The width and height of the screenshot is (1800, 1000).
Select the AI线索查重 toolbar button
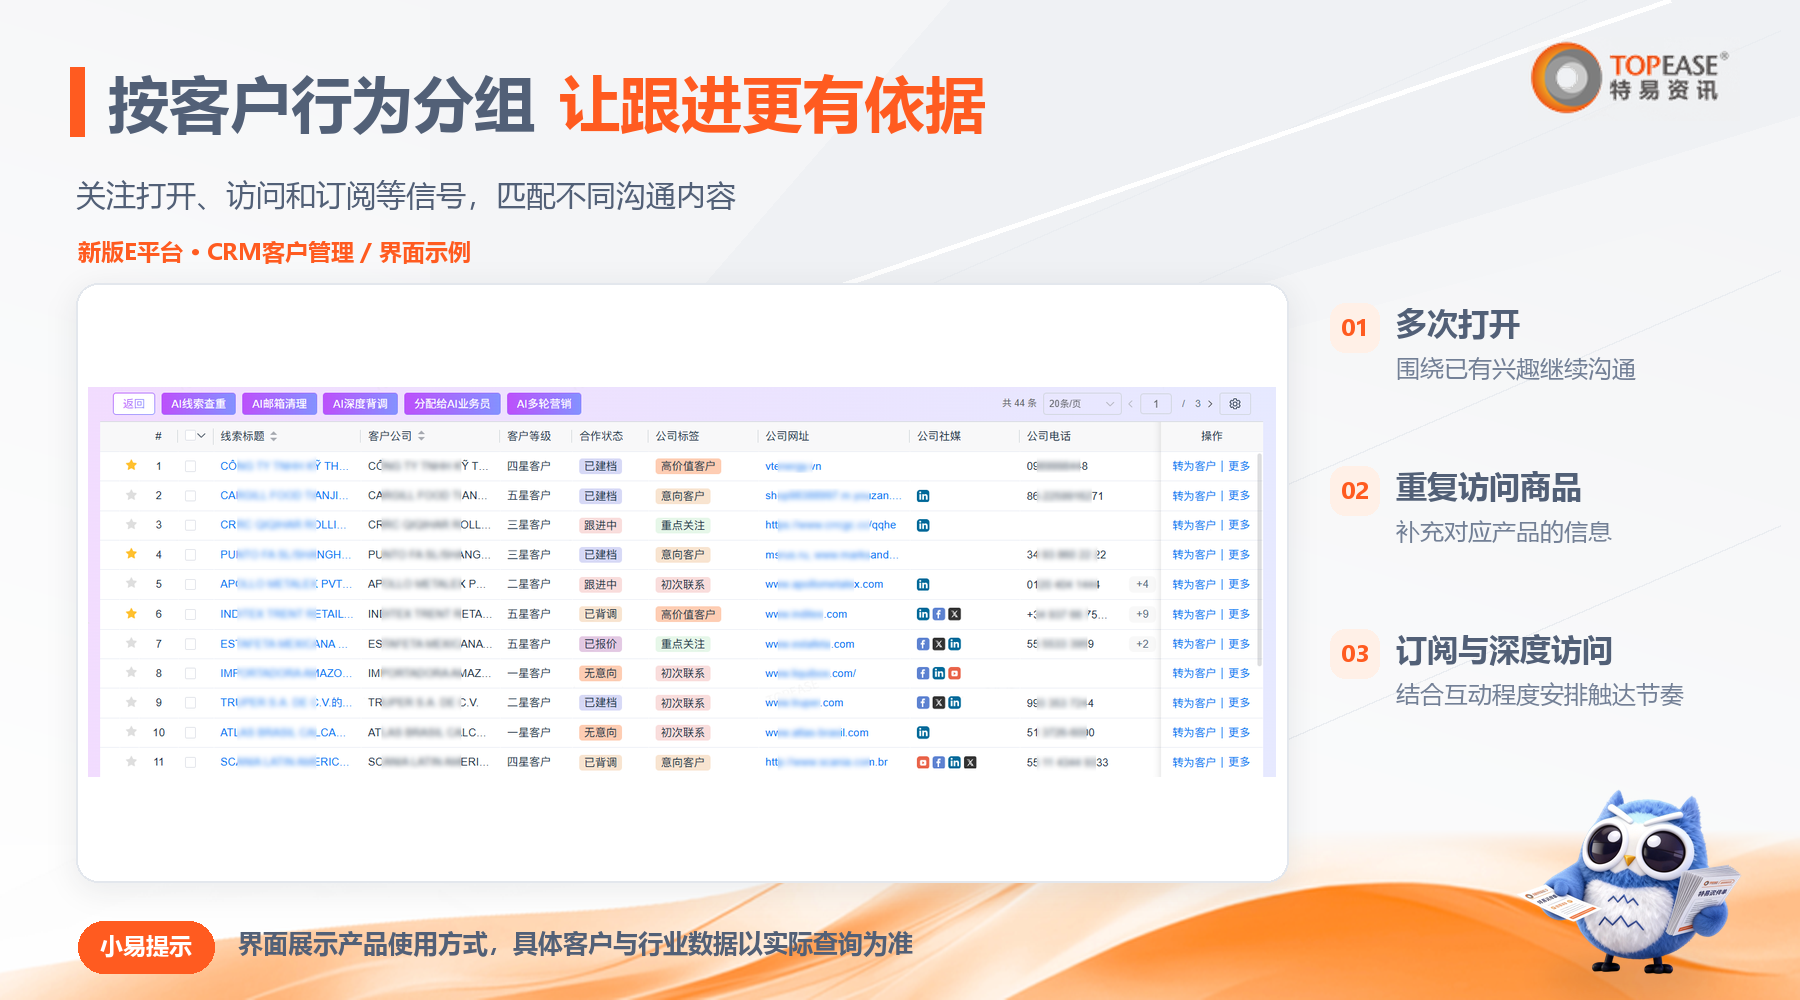pos(198,404)
